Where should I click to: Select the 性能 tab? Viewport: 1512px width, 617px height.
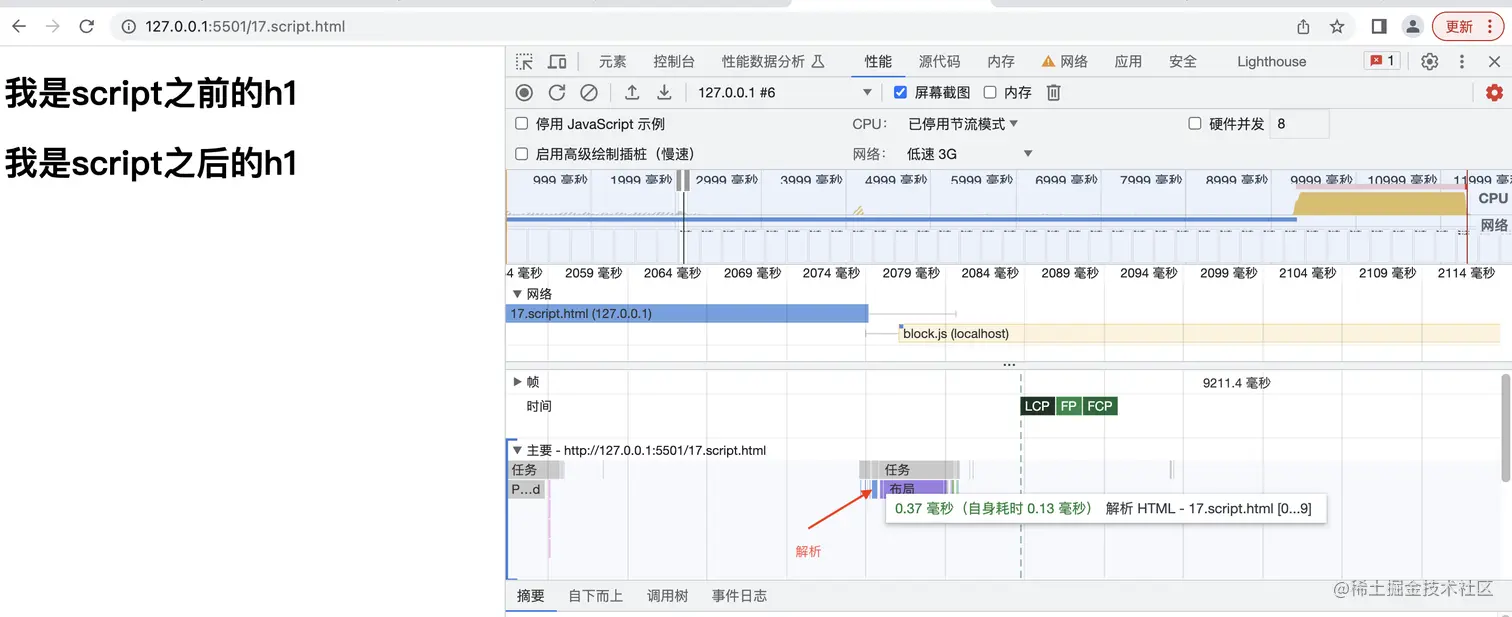(x=878, y=61)
